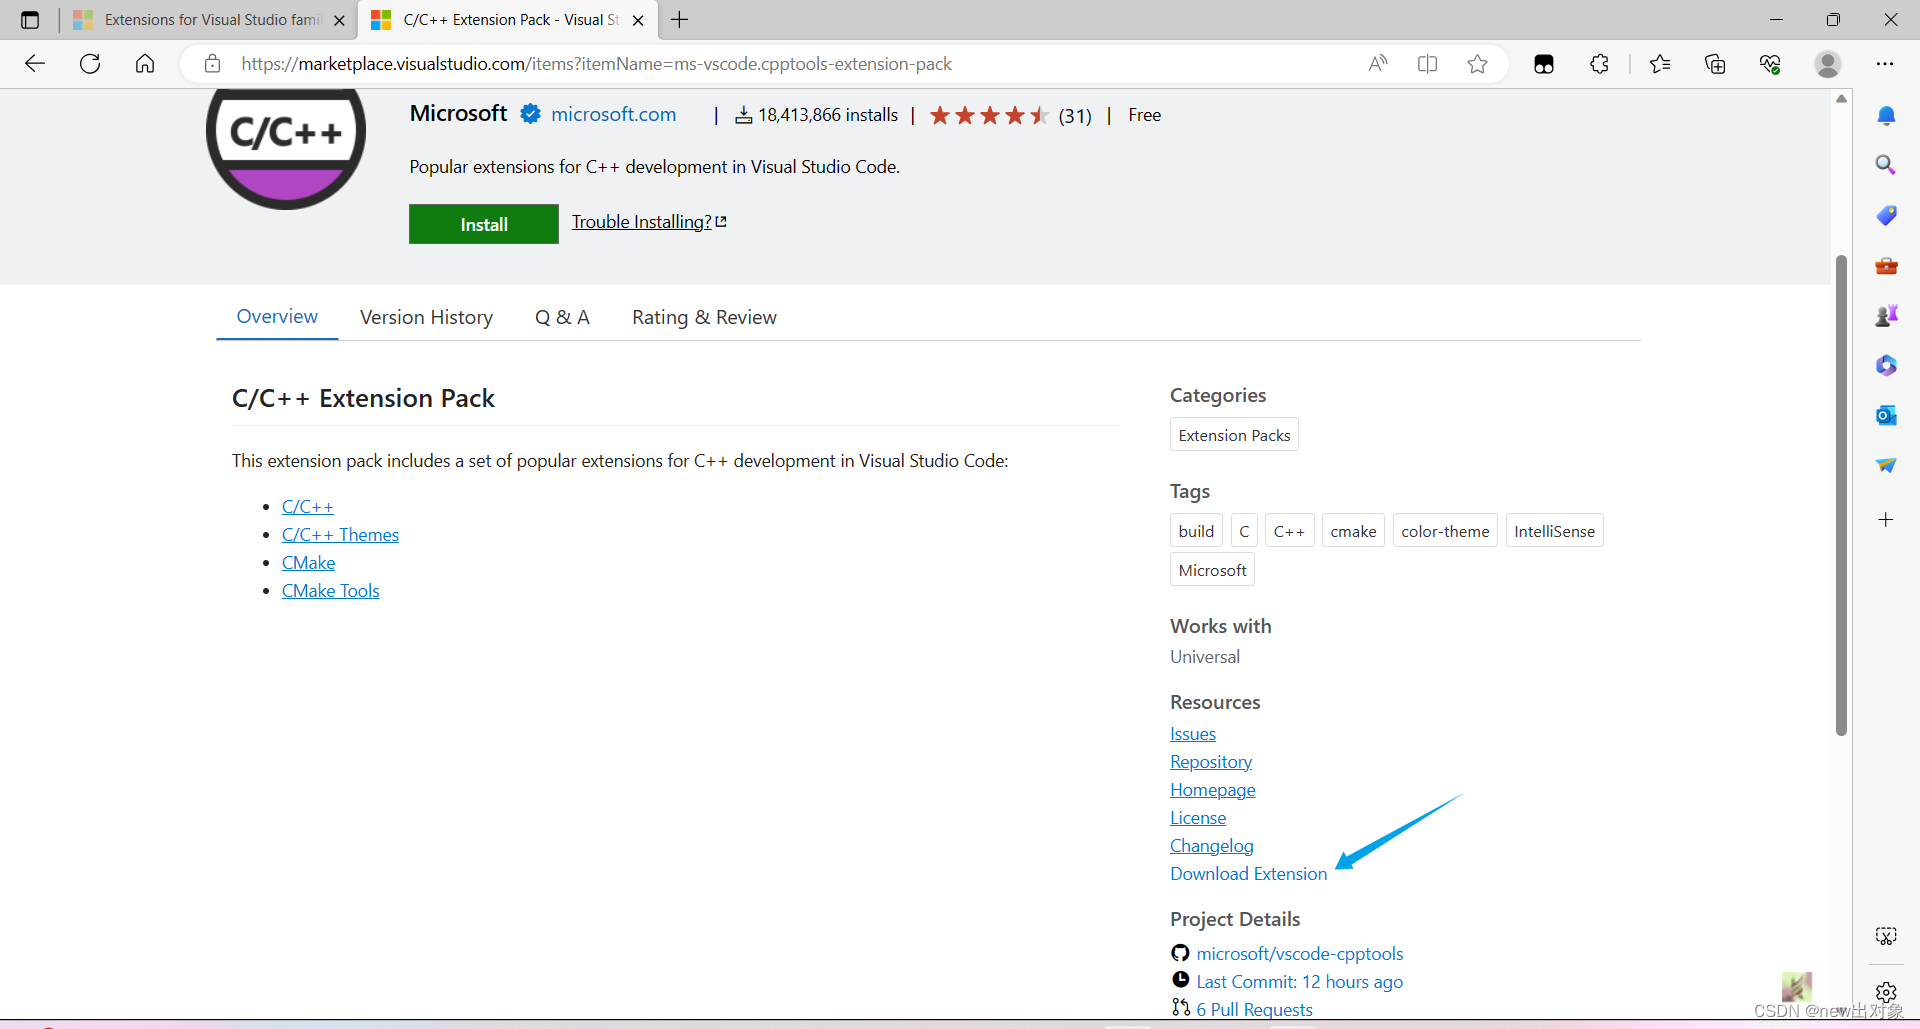Go back using the browser back arrow
1920x1029 pixels.
point(35,64)
